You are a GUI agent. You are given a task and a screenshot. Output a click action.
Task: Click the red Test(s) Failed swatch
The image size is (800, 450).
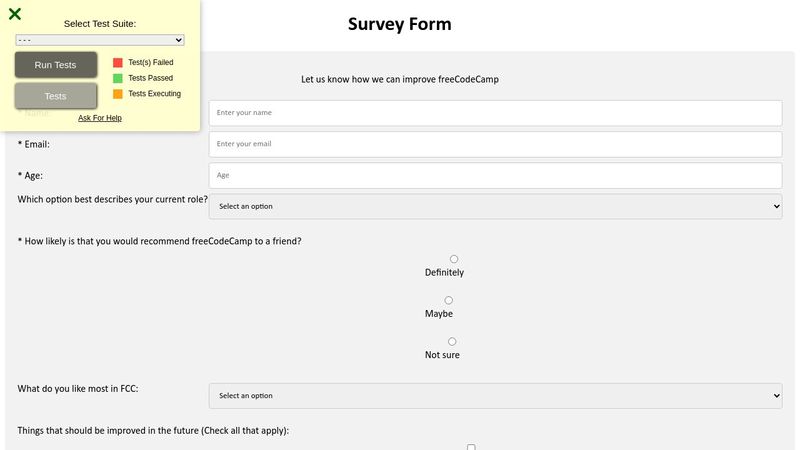click(117, 62)
